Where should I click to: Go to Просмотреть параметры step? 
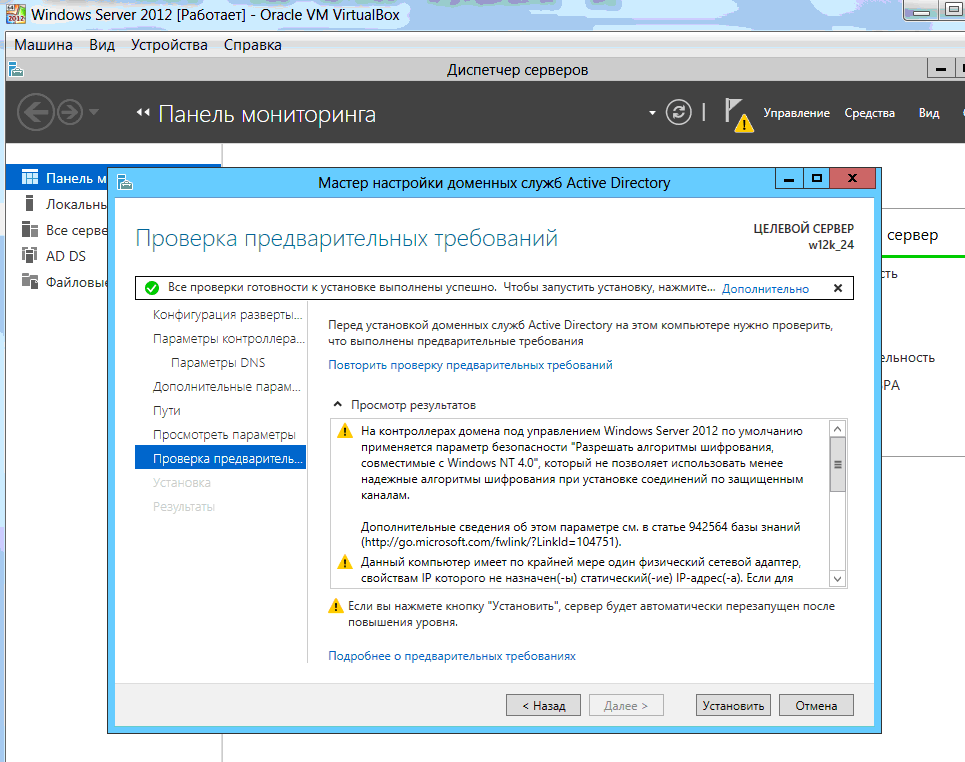(224, 435)
